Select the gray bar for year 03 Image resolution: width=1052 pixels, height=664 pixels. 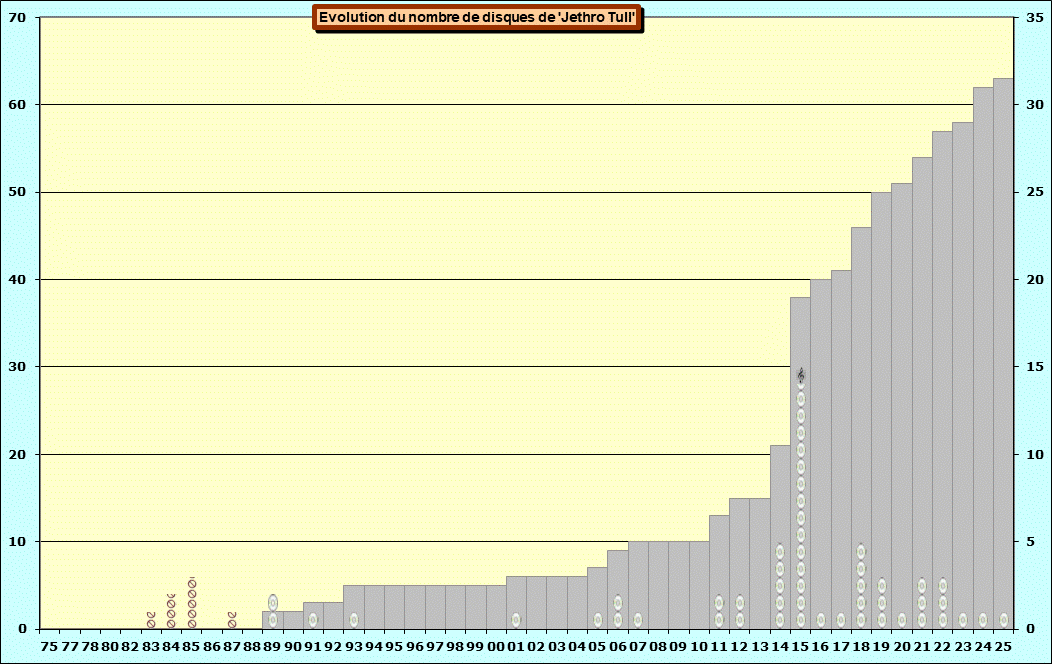click(x=557, y=602)
